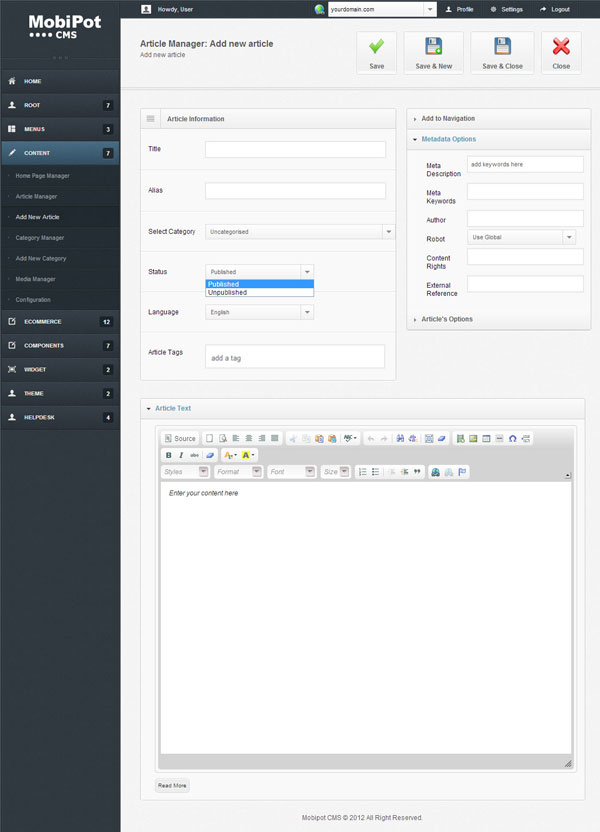The width and height of the screenshot is (600, 832).
Task: Open the text color picker
Action: click(230, 455)
